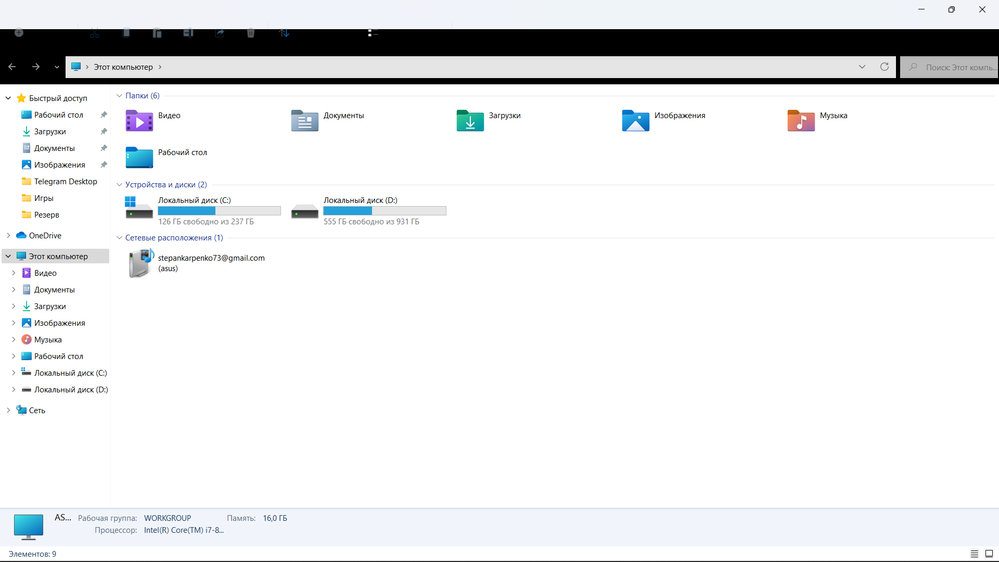This screenshot has width=999, height=562.
Task: Click the 16,0 ГБ memory value
Action: coord(275,518)
